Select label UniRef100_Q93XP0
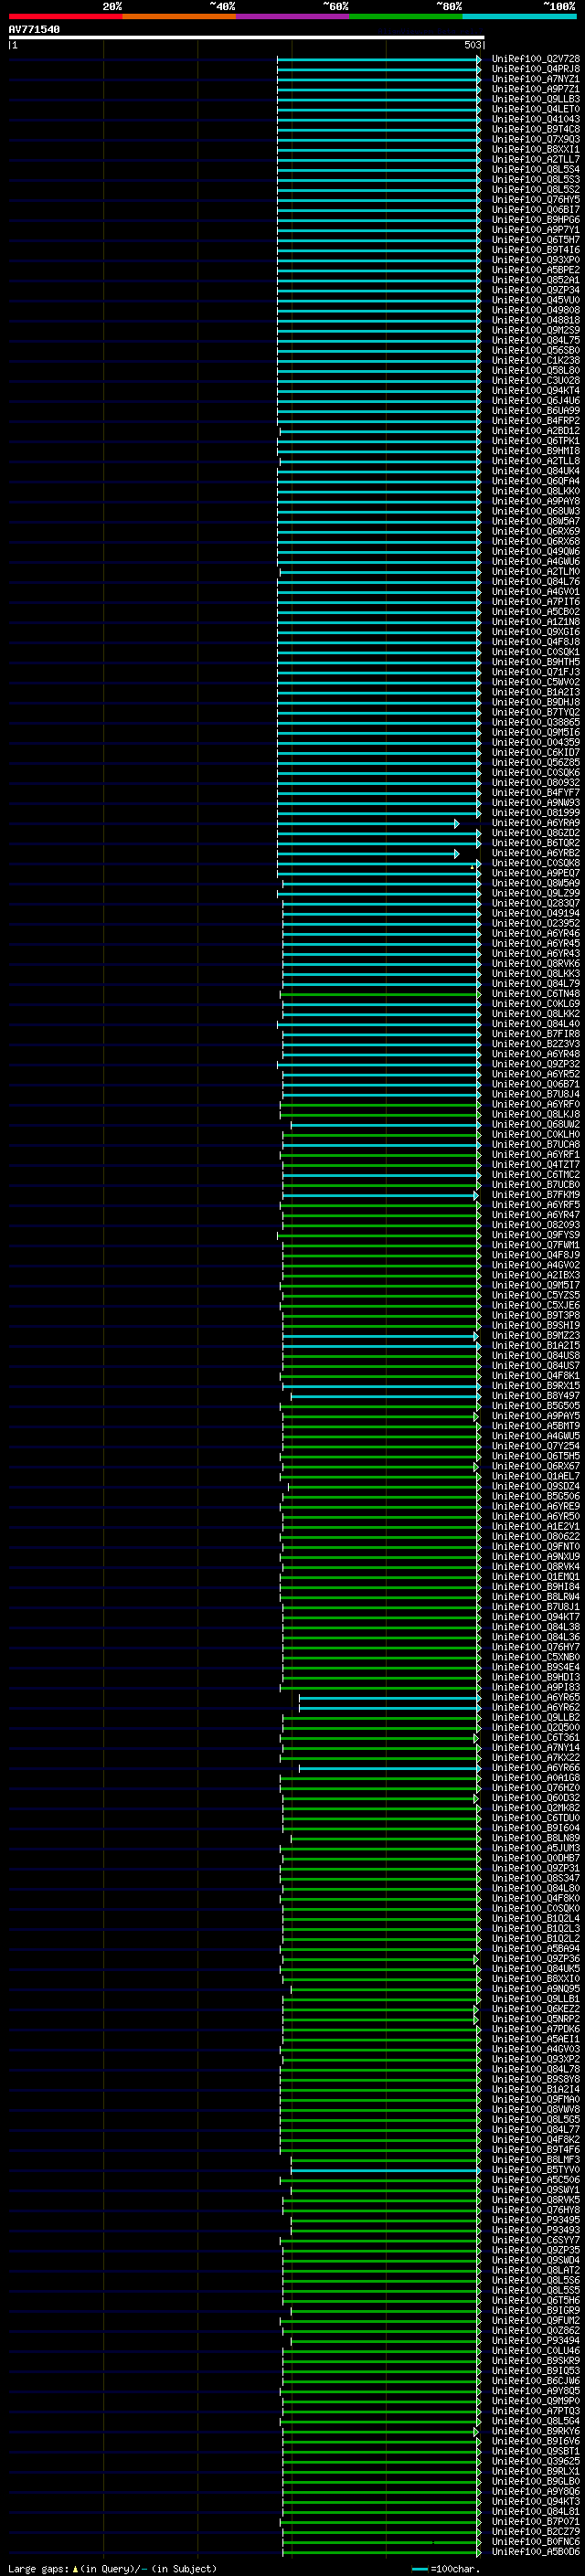 pyautogui.click(x=535, y=260)
